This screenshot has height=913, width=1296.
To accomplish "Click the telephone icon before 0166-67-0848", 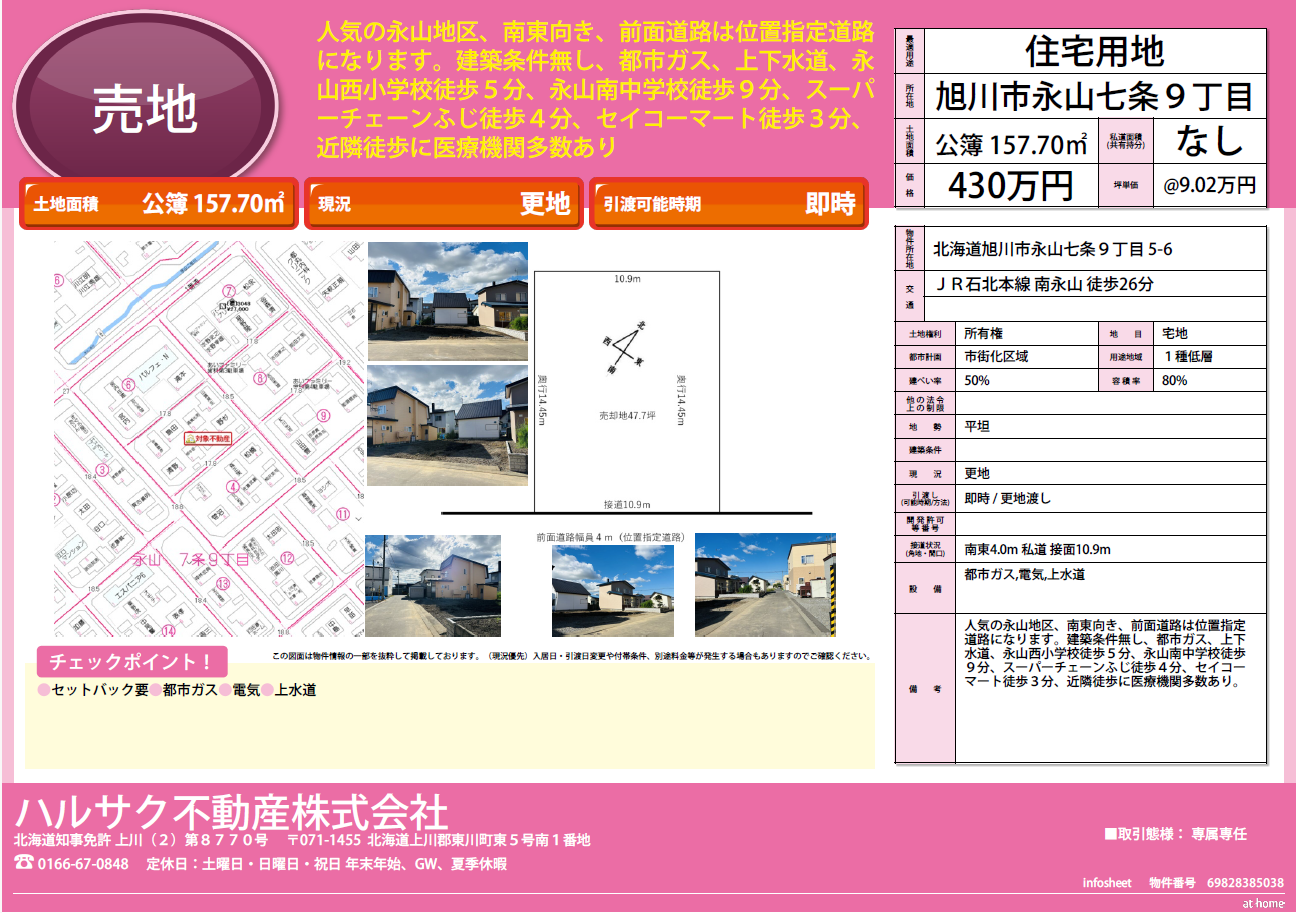I will tap(23, 864).
